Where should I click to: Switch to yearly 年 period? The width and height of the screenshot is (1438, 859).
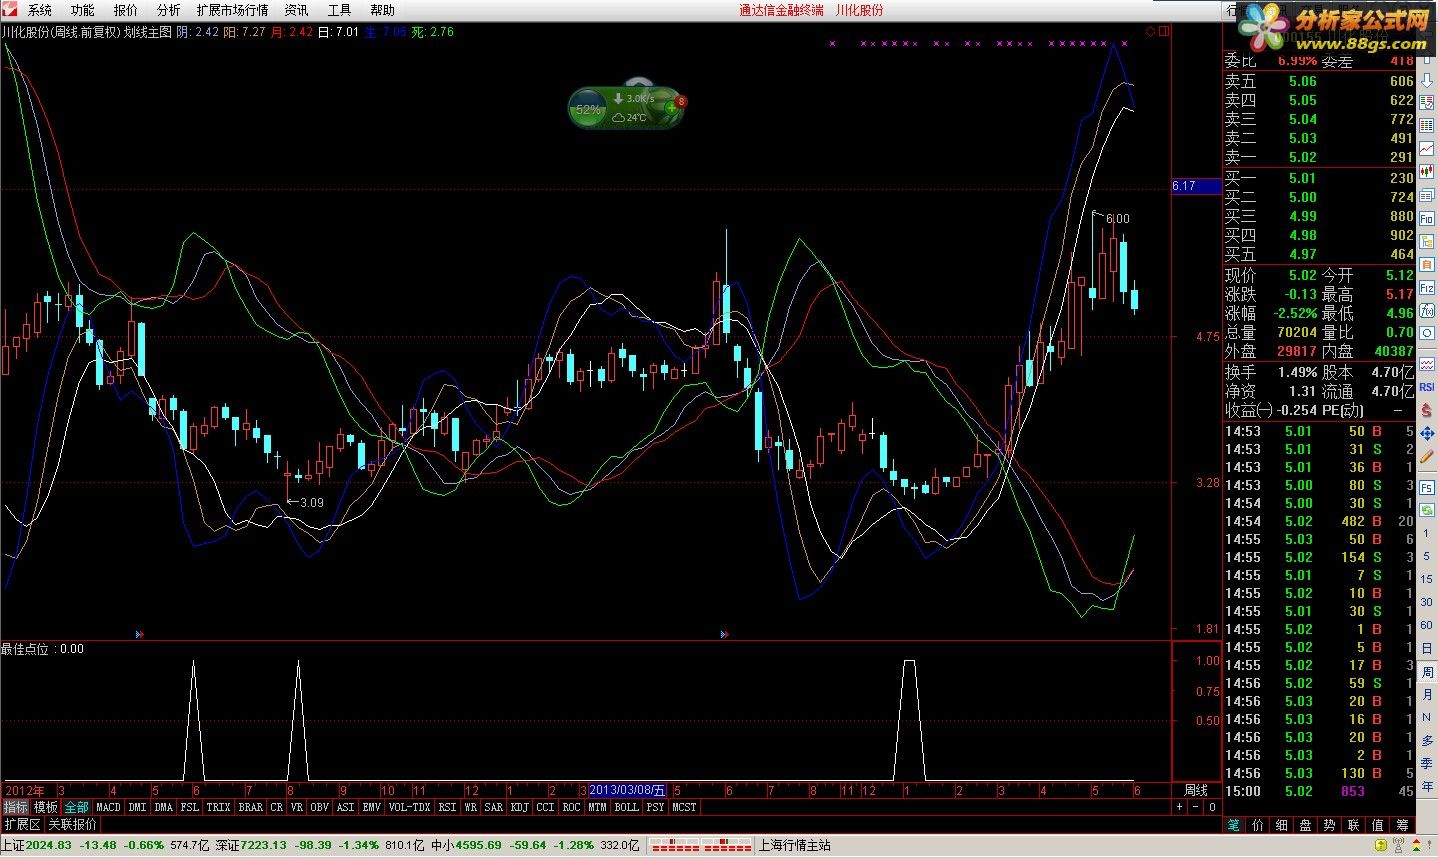(1427, 787)
